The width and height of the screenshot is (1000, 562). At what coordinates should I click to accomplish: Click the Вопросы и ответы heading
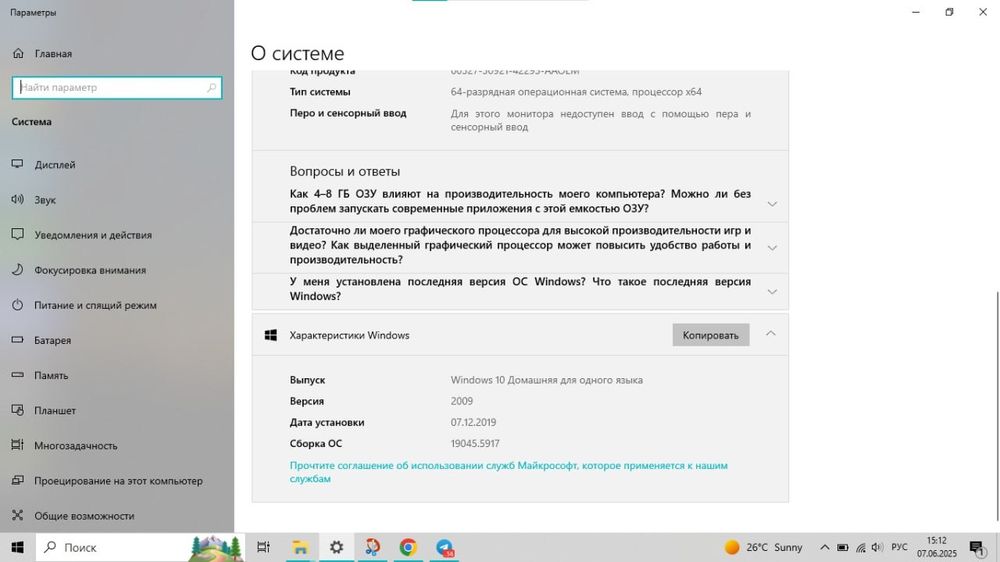point(345,171)
